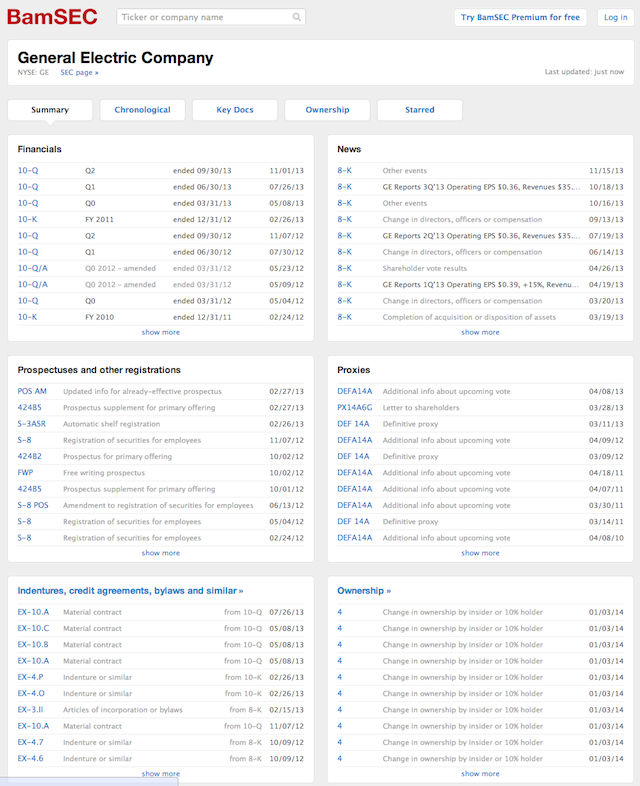Image resolution: width=640 pixels, height=786 pixels.
Task: Open the FWP free writing prospectus
Action: tap(25, 472)
